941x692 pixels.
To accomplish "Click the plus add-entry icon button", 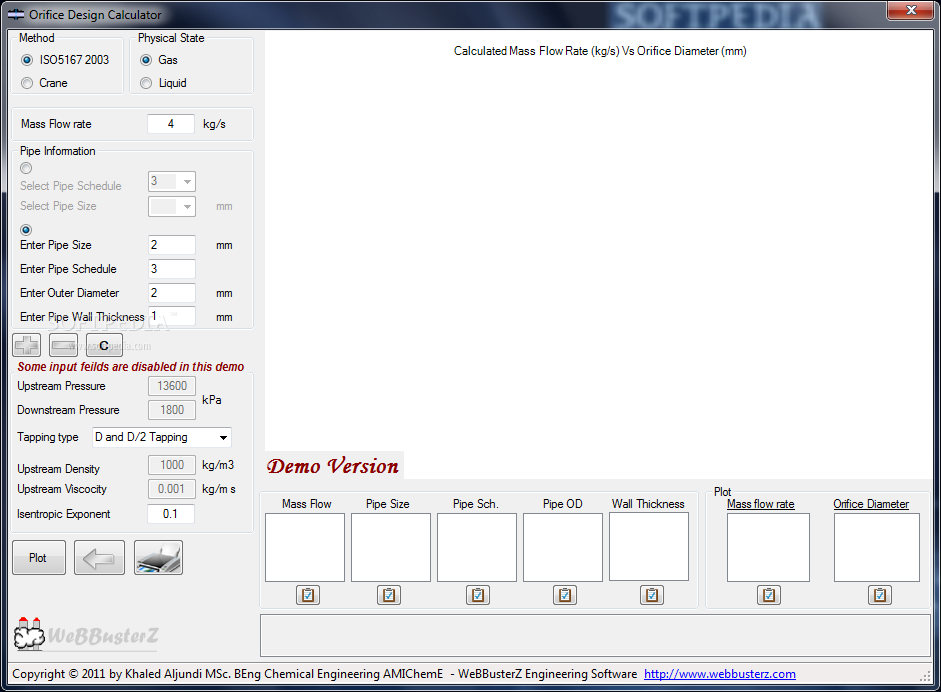I will pyautogui.click(x=26, y=345).
